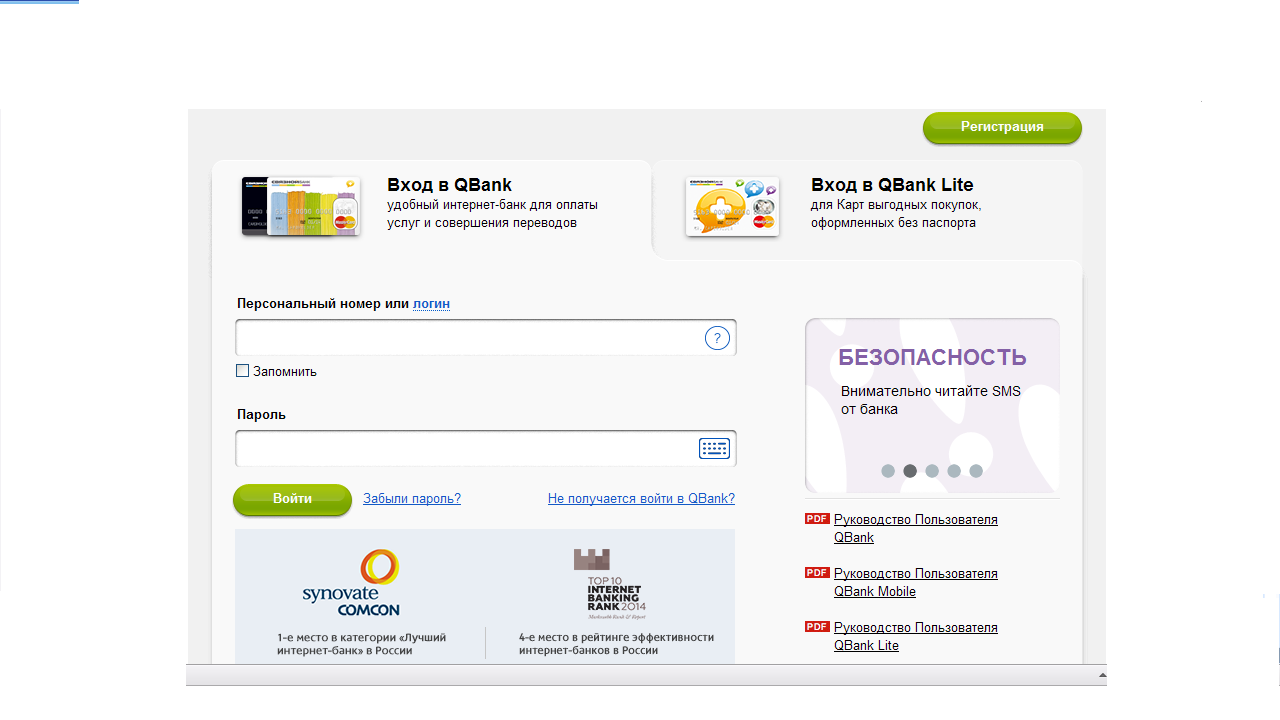The image size is (1280, 720).
Task: Focus the Пароль password input
Action: (x=486, y=448)
